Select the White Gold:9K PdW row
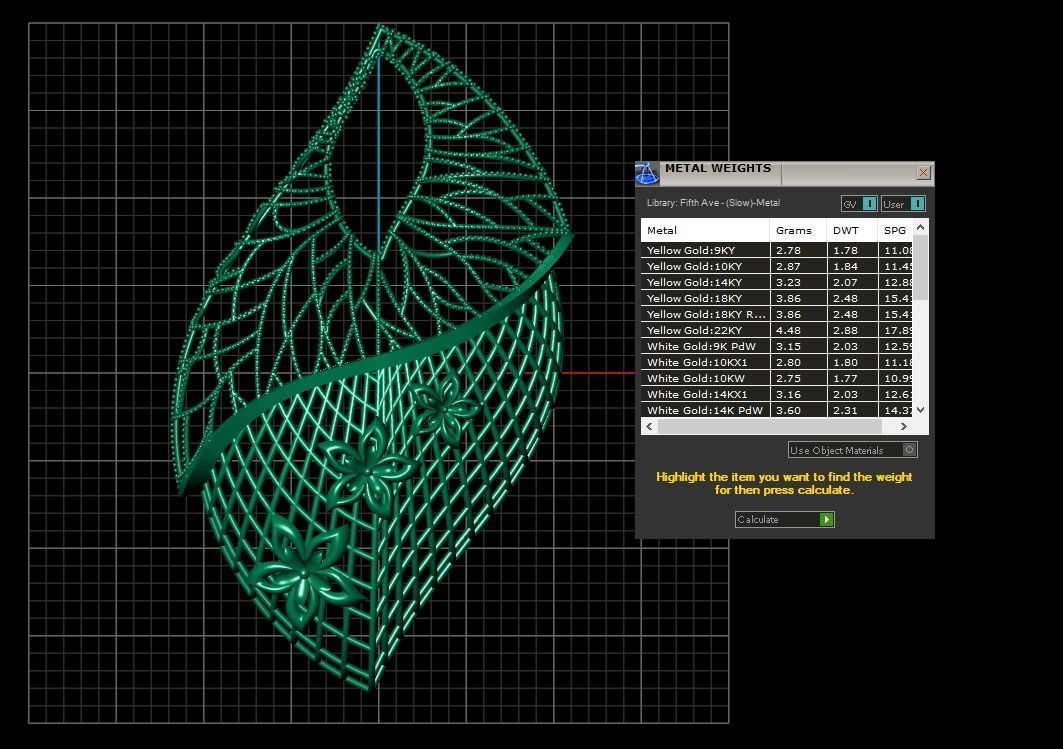1063x749 pixels. (x=776, y=346)
